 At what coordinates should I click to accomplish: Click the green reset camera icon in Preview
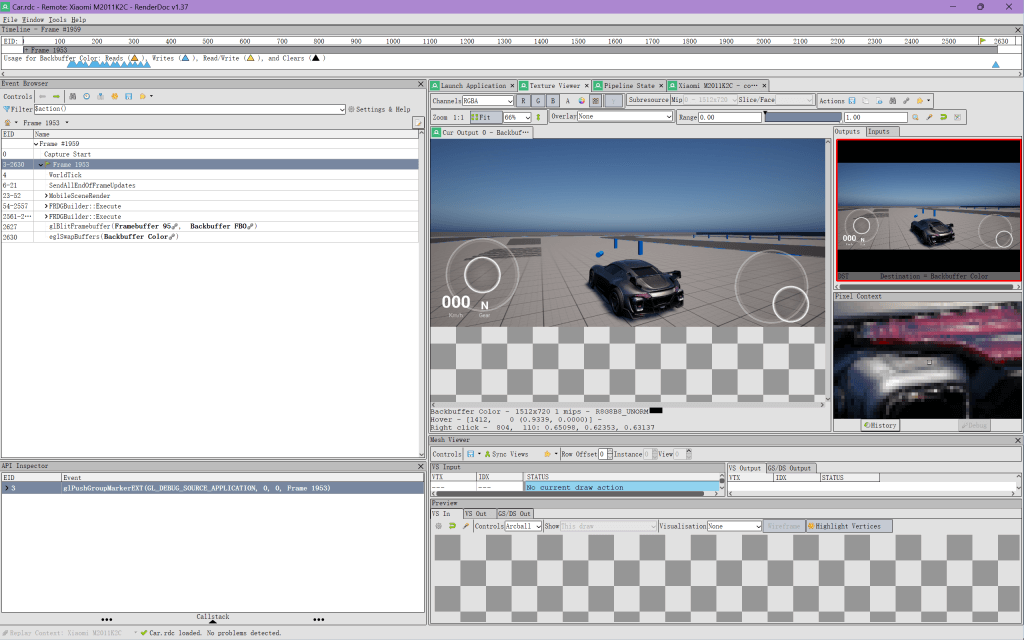click(452, 526)
